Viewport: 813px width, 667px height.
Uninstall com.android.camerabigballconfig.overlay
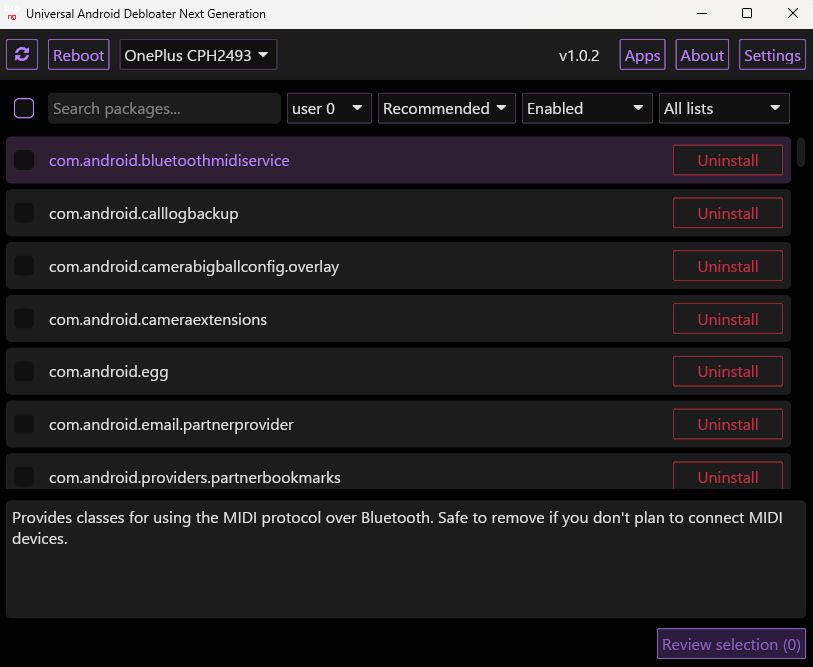click(x=728, y=266)
